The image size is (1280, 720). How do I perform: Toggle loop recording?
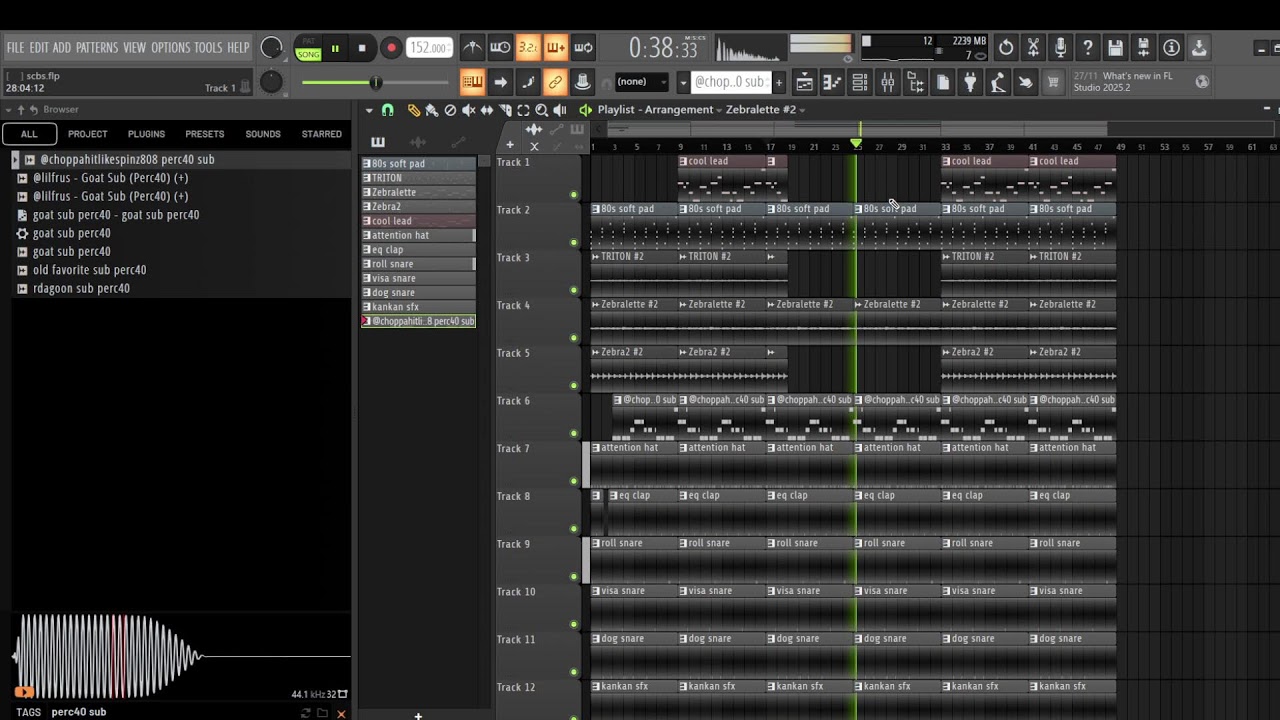(583, 47)
